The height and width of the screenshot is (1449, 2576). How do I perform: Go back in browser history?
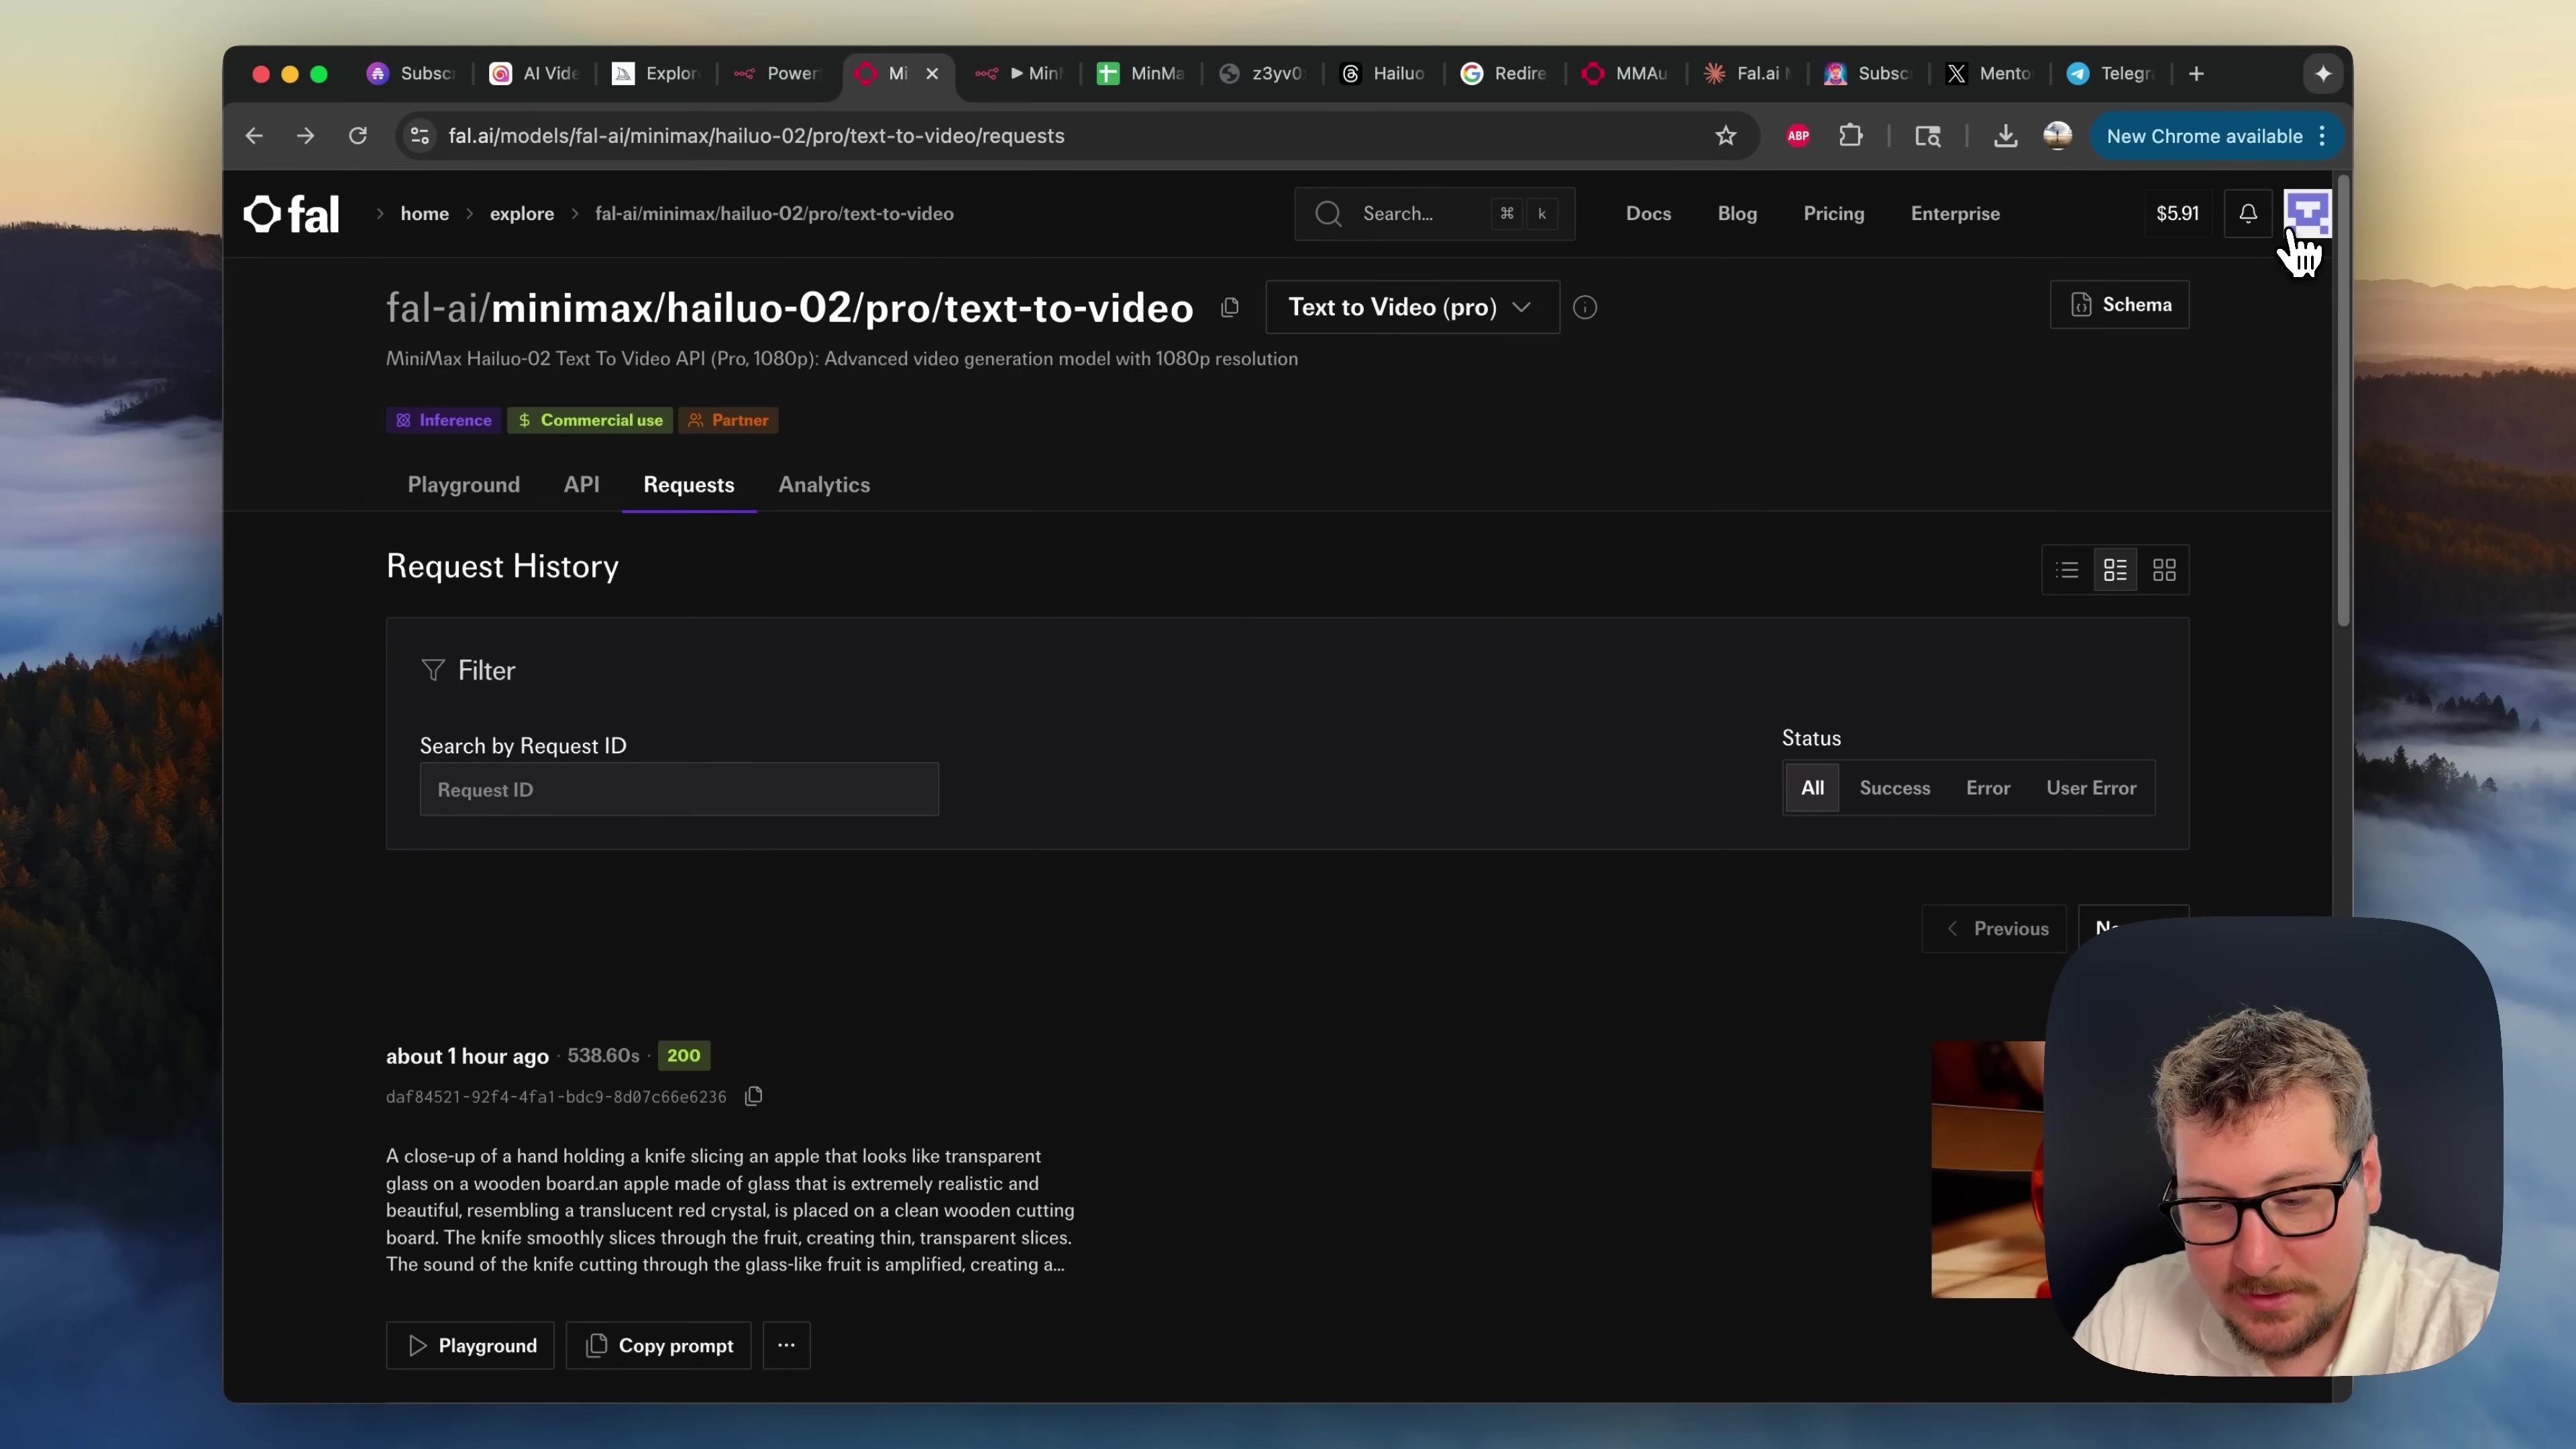point(254,136)
